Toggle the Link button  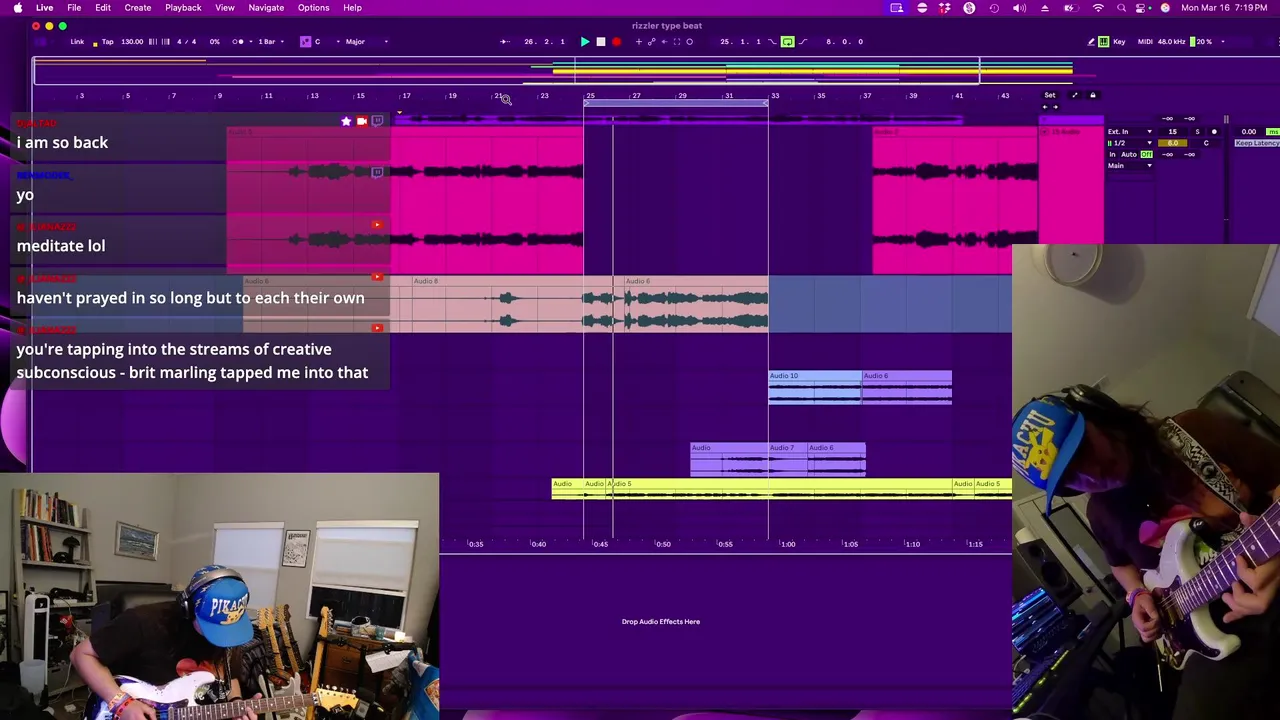point(77,41)
